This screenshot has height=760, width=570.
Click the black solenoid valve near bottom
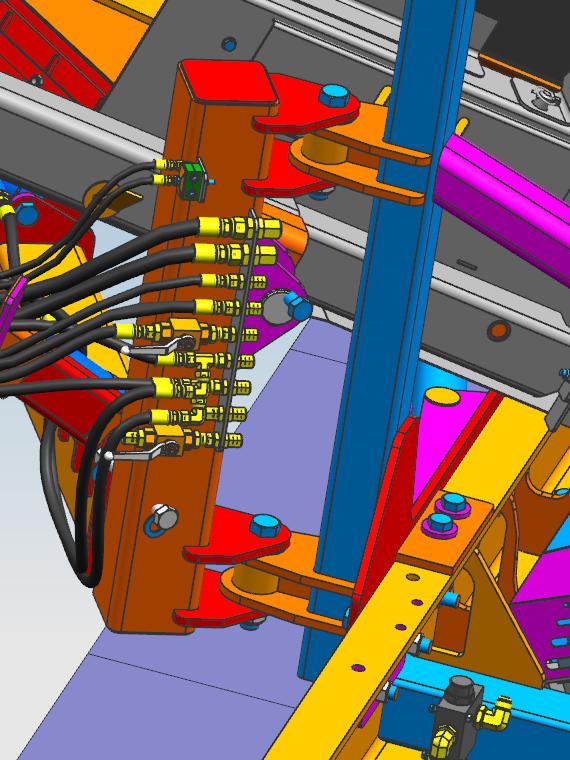(458, 712)
